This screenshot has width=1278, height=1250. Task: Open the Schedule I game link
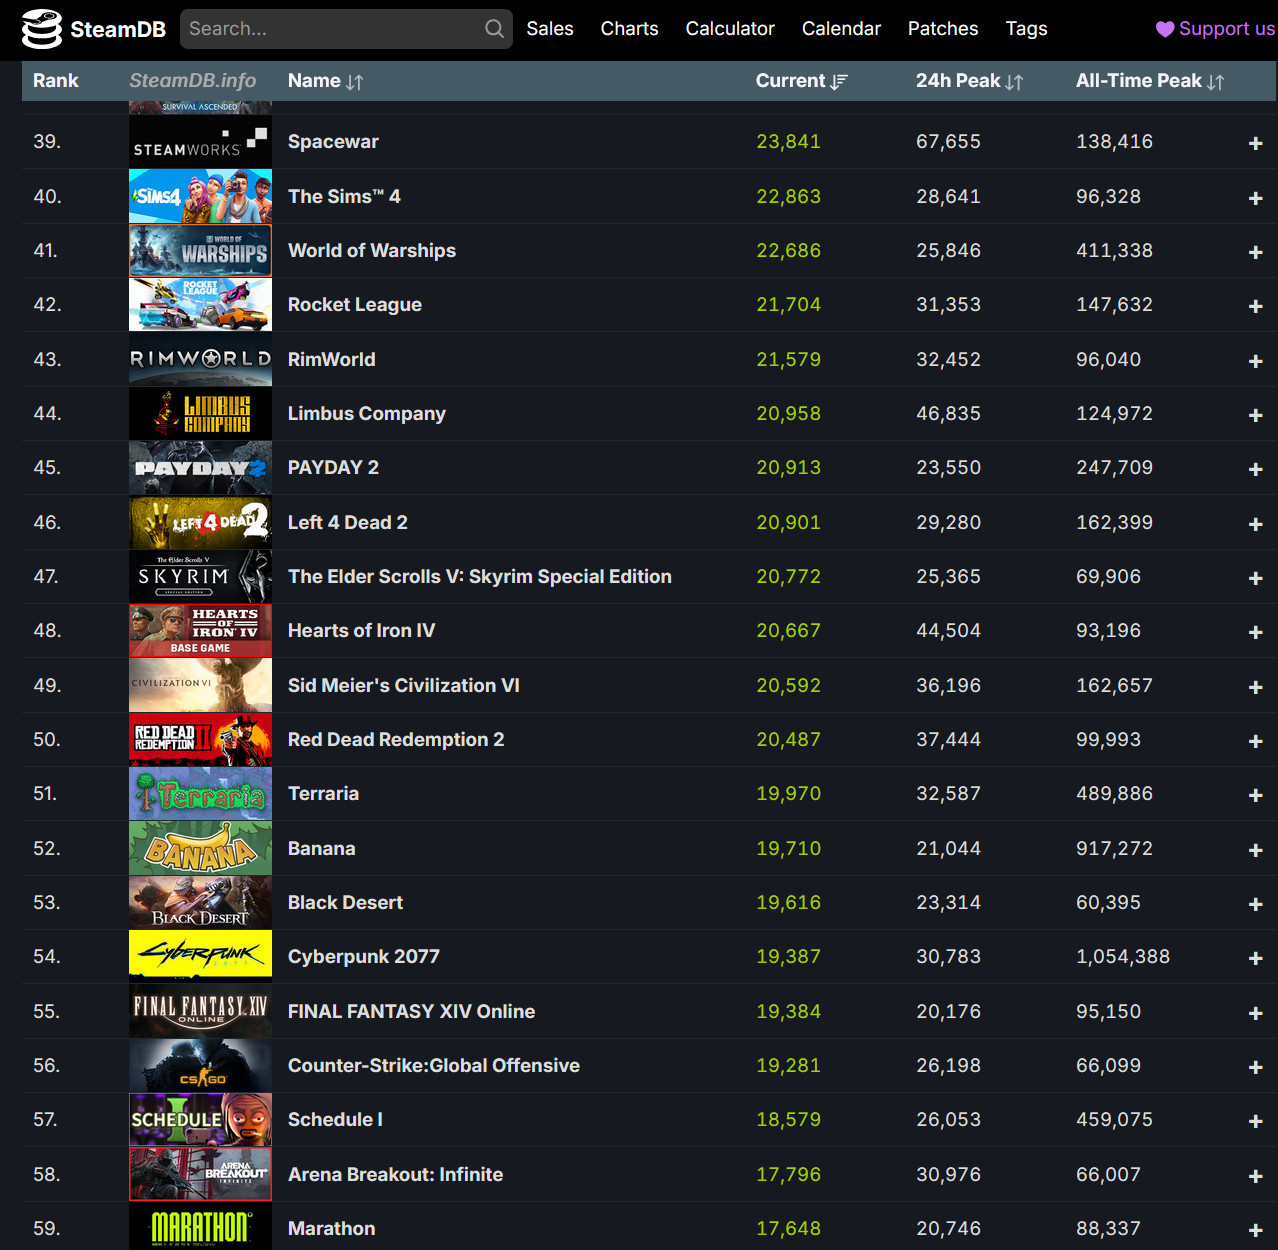pyautogui.click(x=335, y=1119)
